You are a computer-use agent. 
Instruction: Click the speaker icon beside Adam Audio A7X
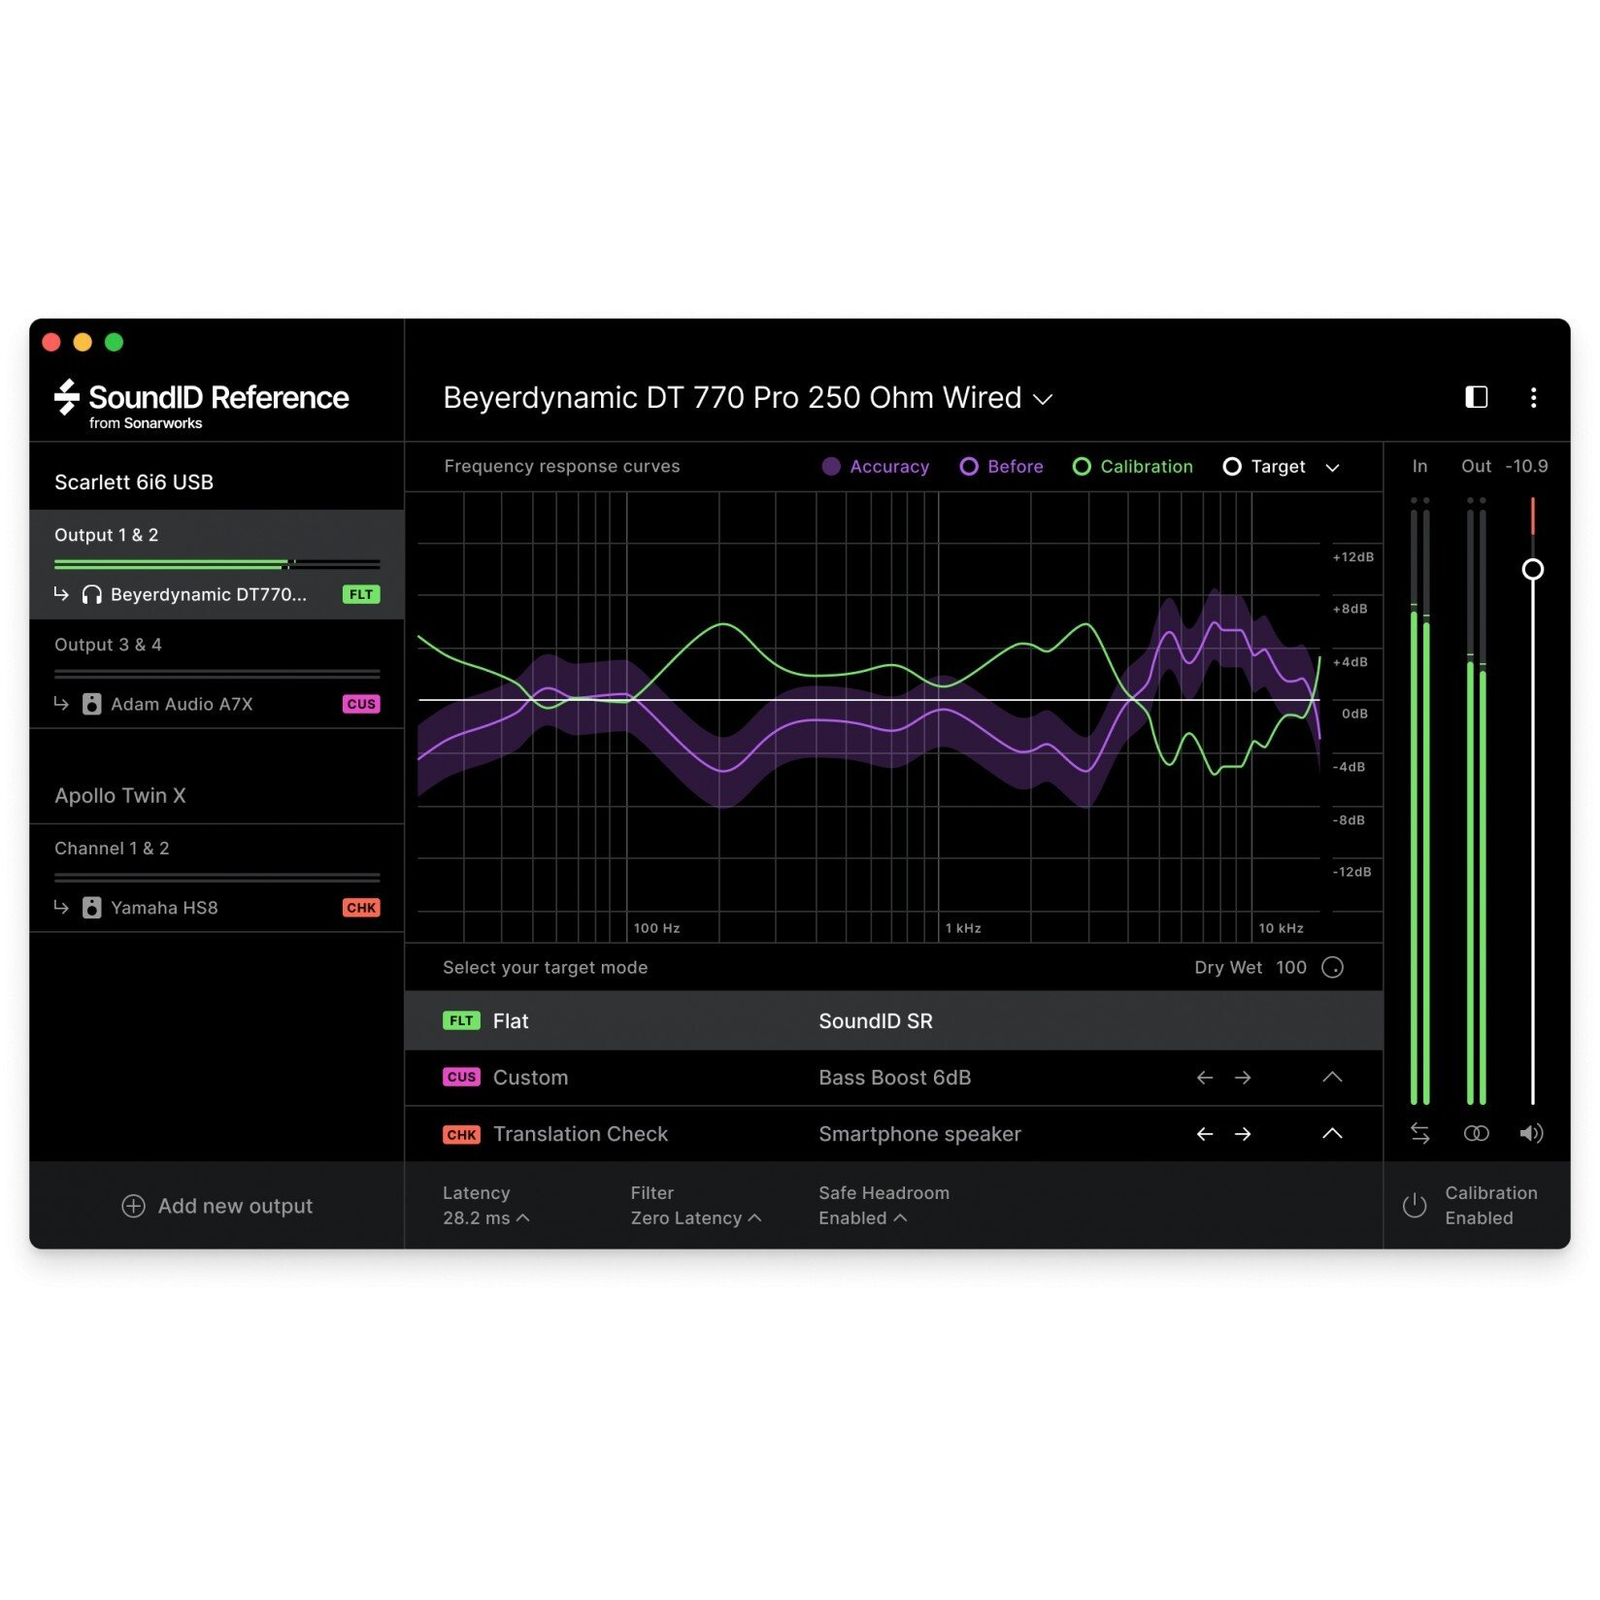coord(92,704)
